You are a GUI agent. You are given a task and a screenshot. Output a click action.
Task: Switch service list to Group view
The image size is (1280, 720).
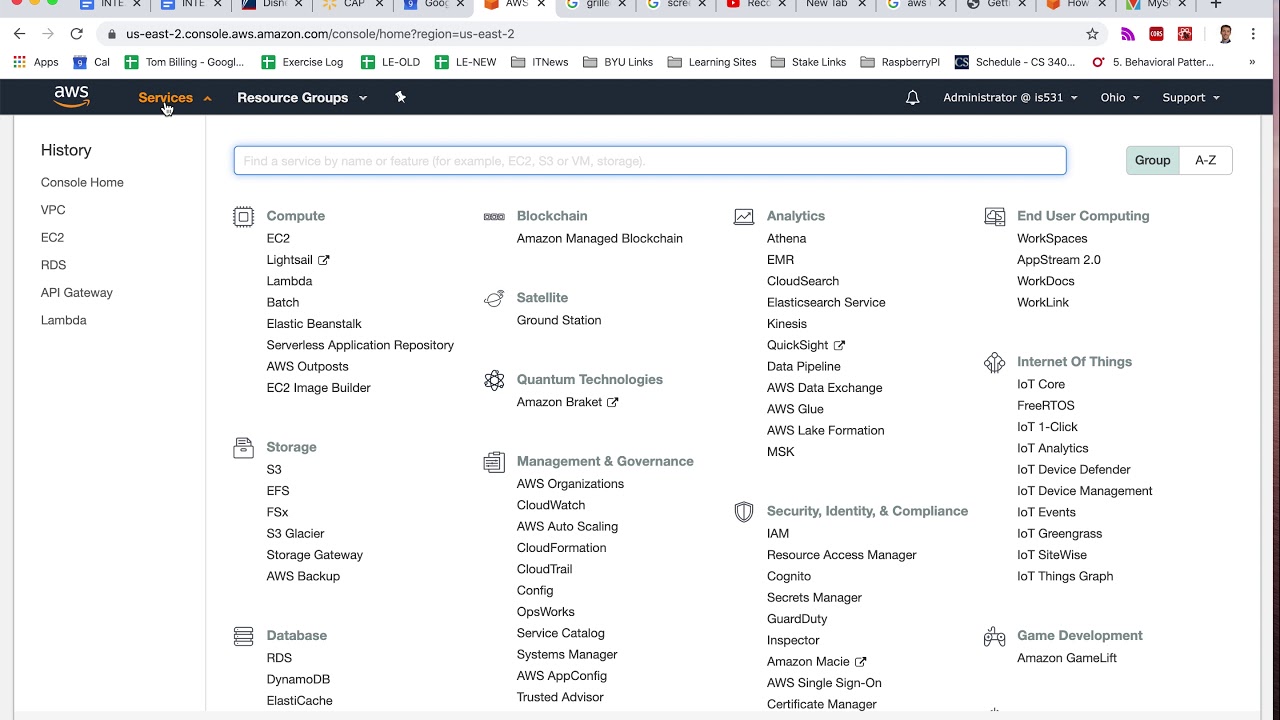point(1152,160)
